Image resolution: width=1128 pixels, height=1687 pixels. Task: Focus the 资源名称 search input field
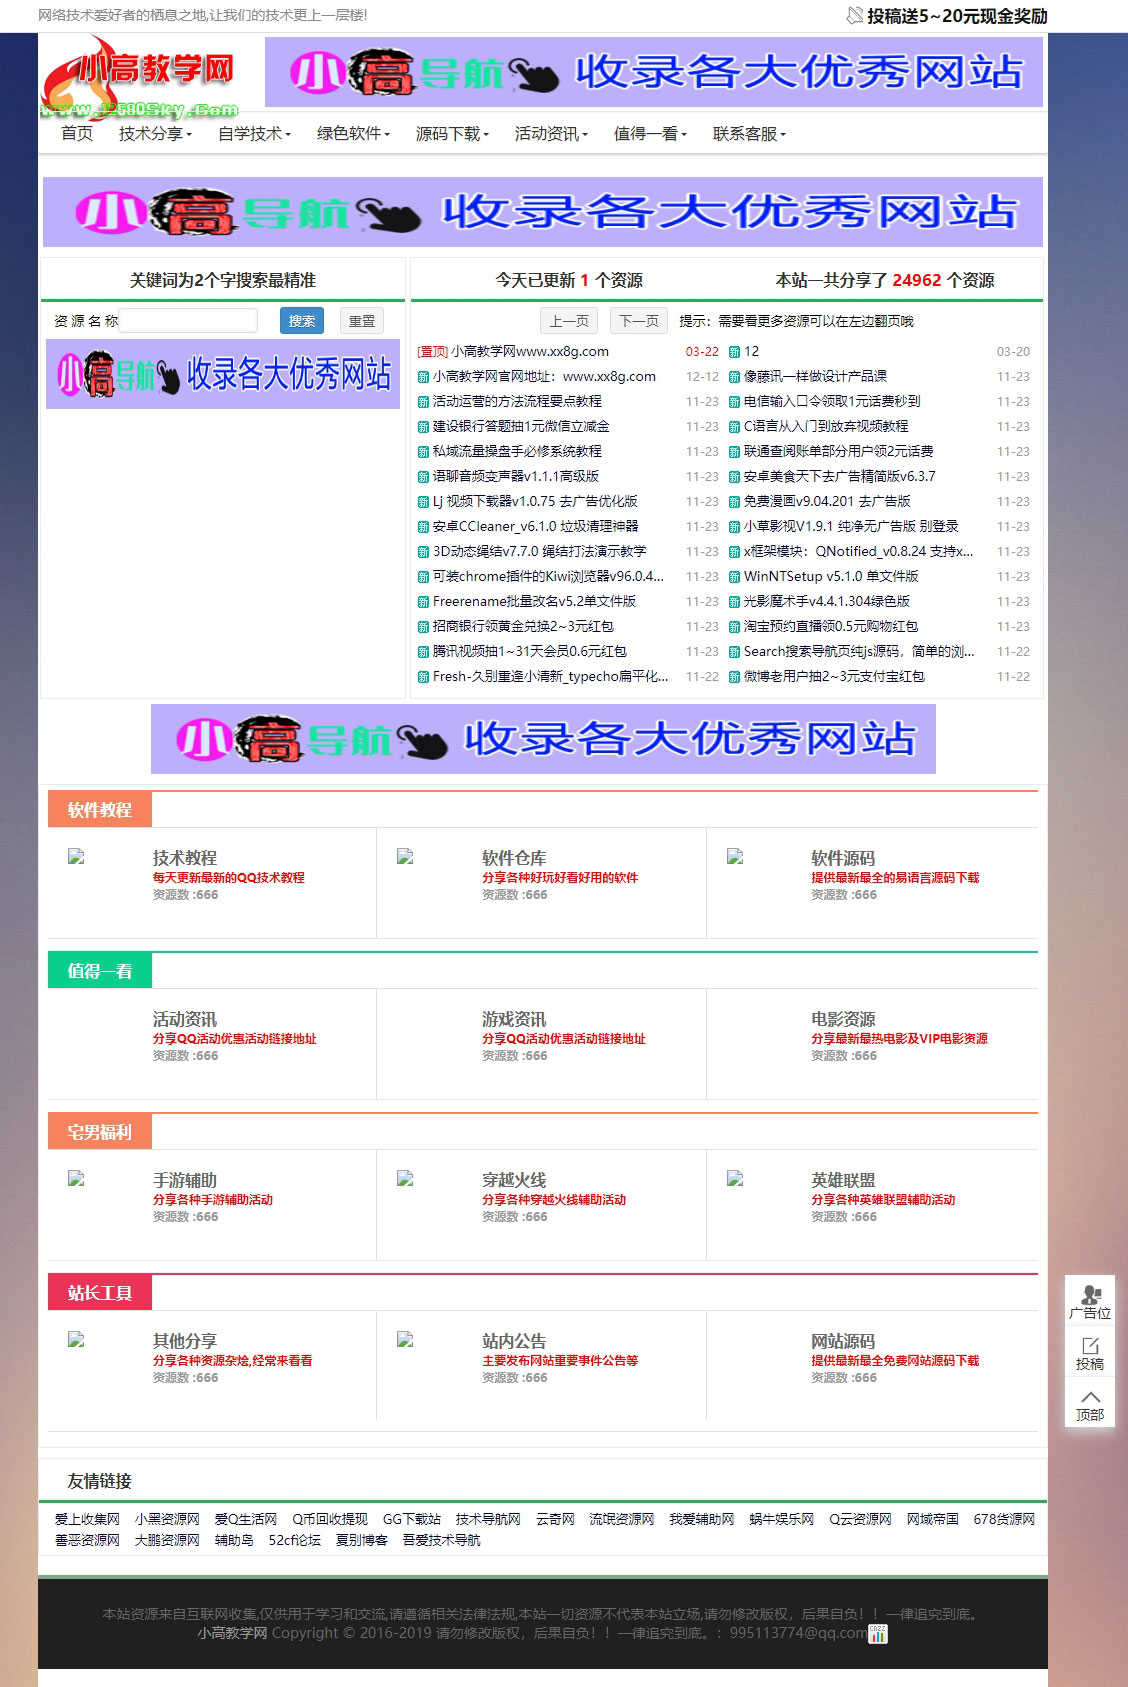coord(188,320)
